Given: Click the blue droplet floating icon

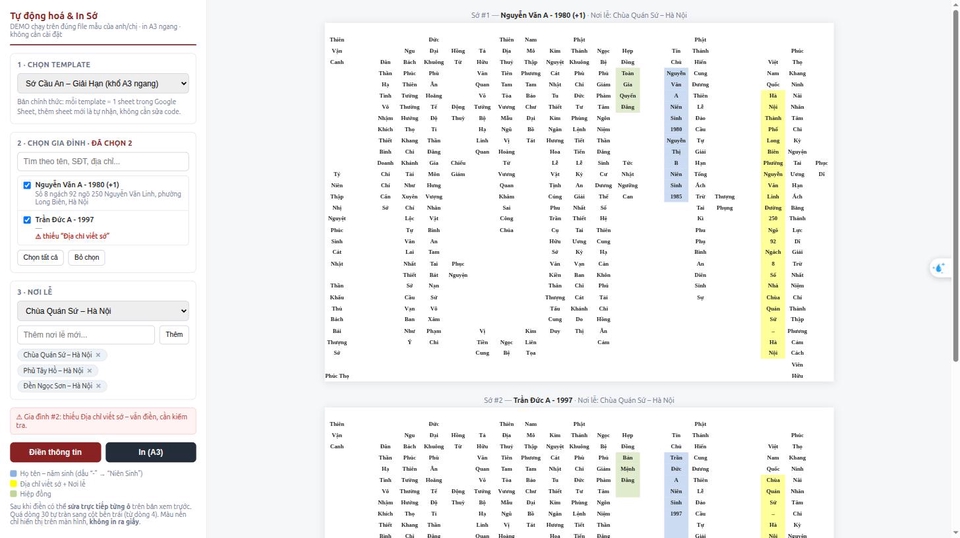Looking at the screenshot, I should (939, 268).
